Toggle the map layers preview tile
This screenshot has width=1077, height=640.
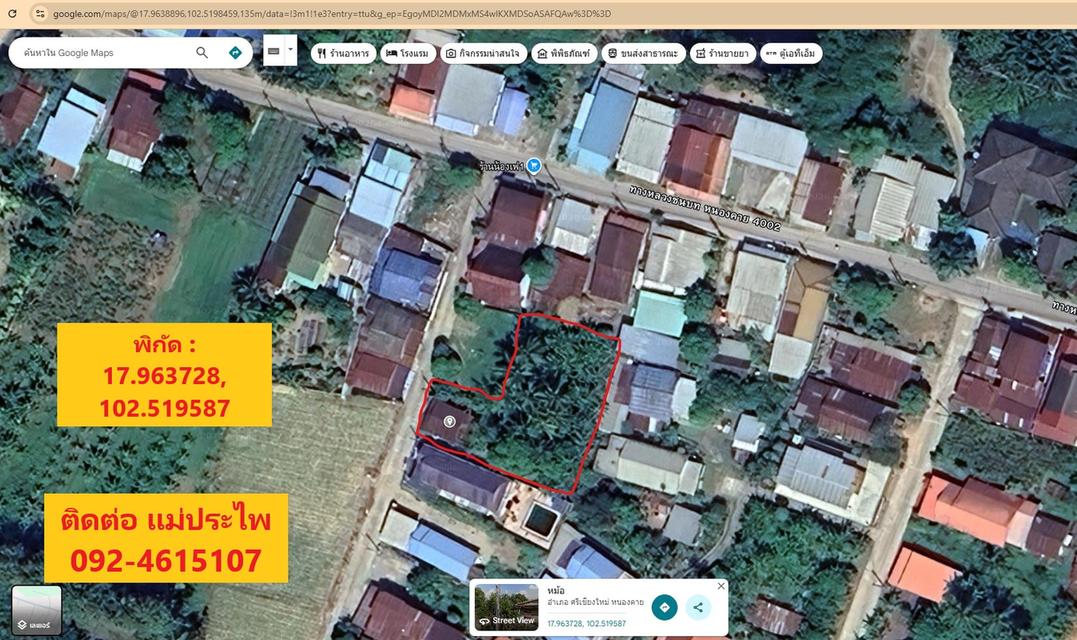click(x=36, y=607)
